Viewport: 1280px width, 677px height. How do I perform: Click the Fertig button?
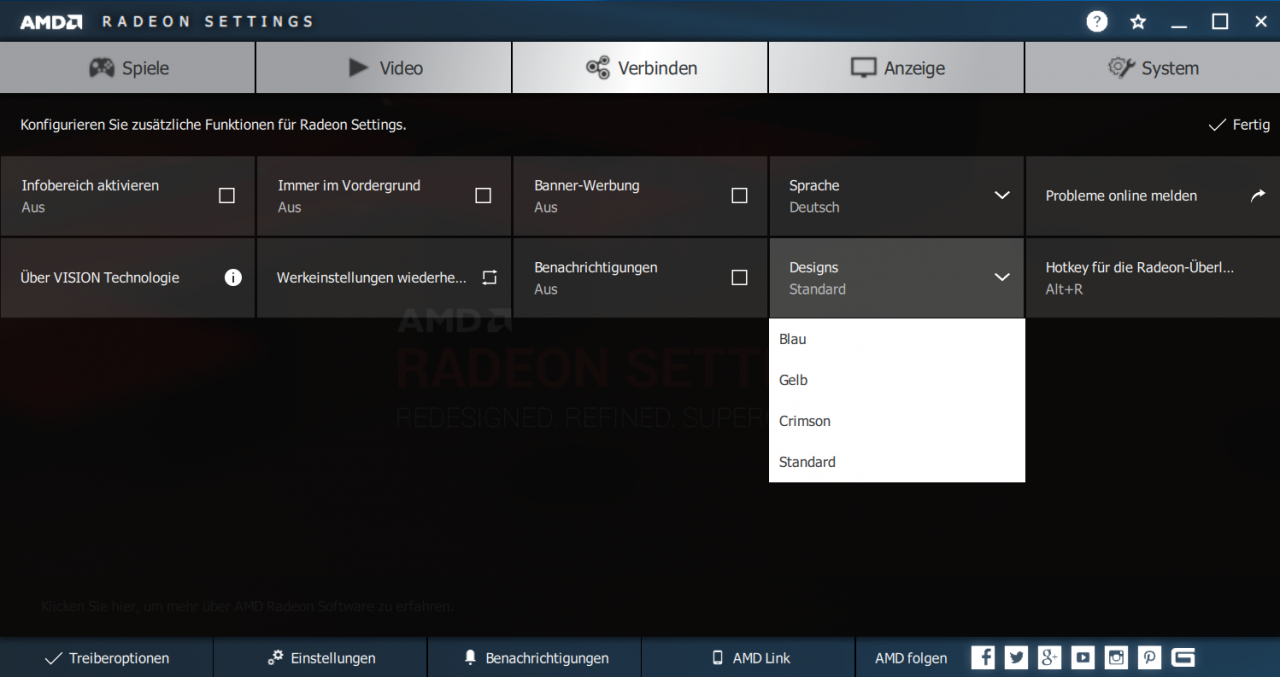coord(1239,125)
